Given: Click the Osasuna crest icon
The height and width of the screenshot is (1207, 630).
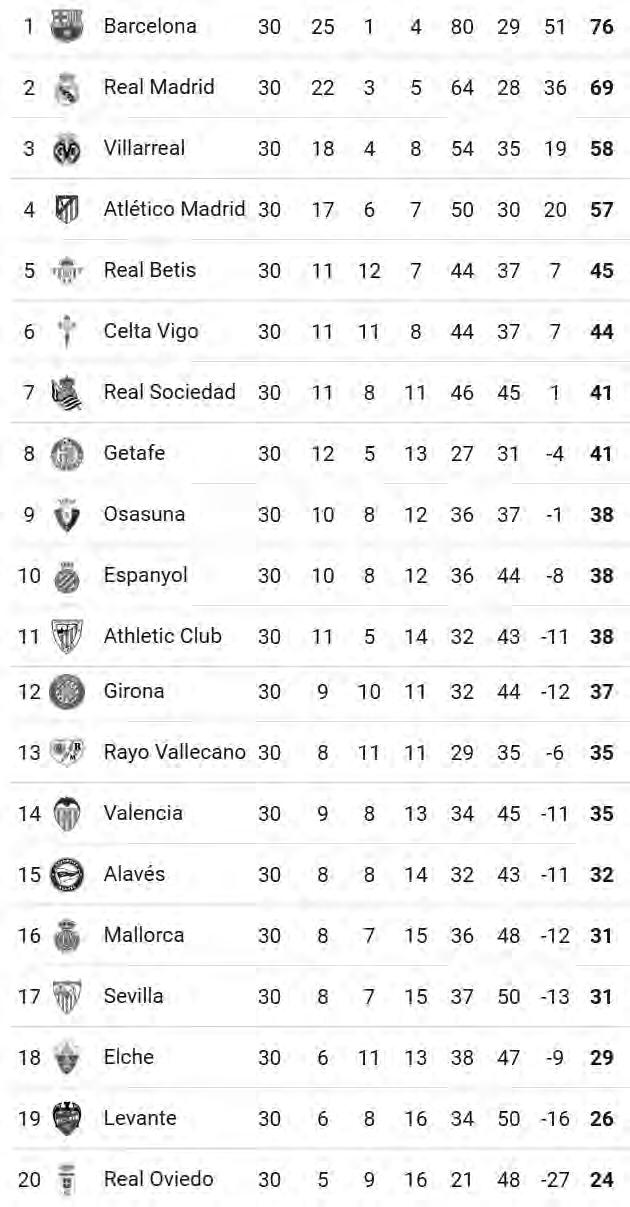Looking at the screenshot, I should tap(67, 515).
